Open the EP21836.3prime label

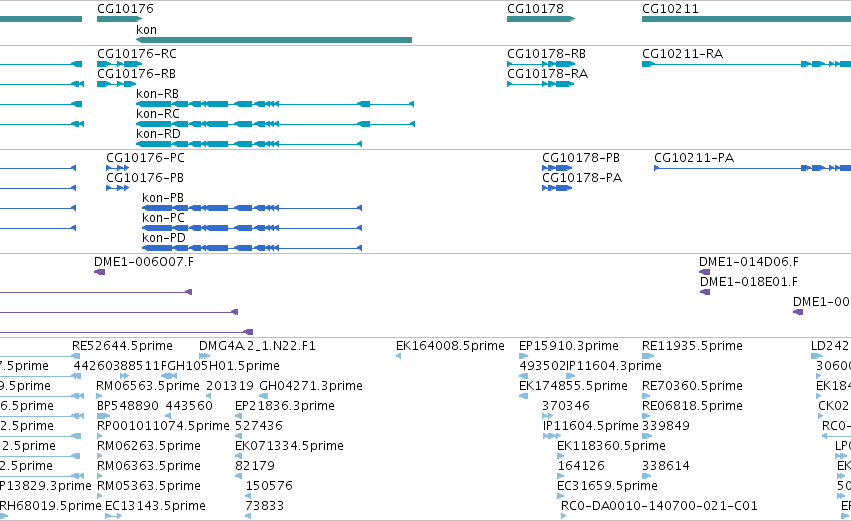[x=285, y=406]
